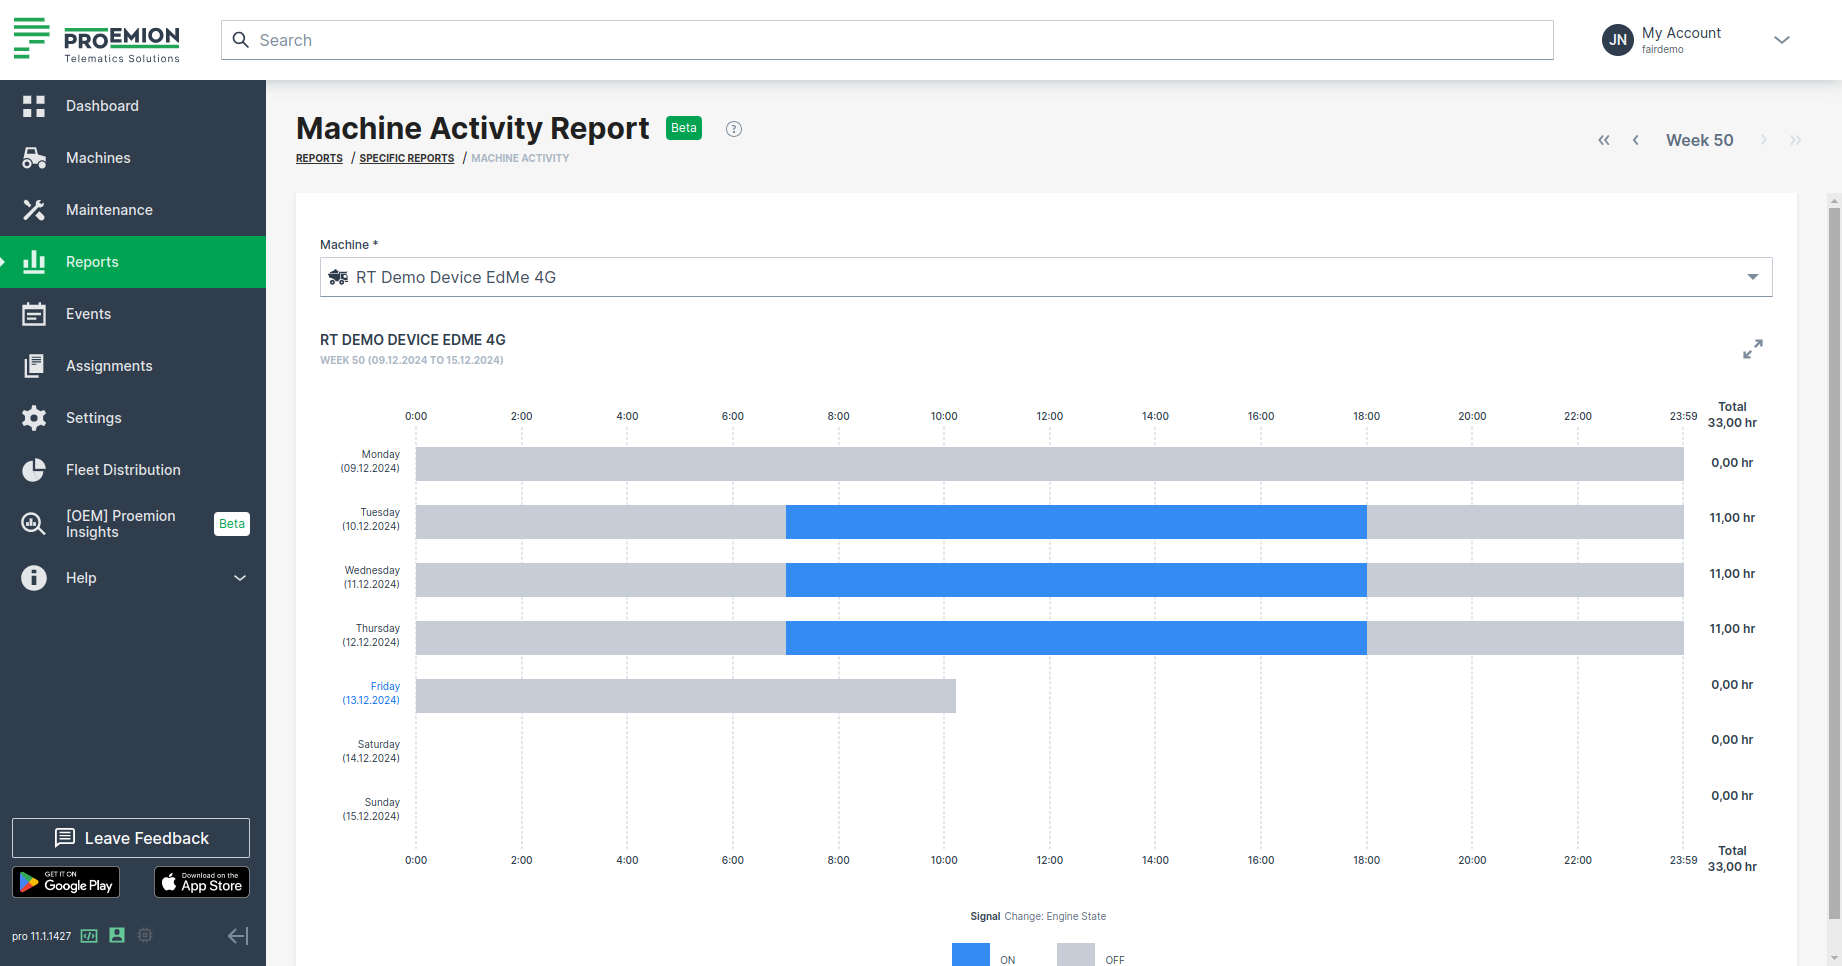
Task: Toggle the OFF signal legend swatch
Action: tap(1075, 955)
